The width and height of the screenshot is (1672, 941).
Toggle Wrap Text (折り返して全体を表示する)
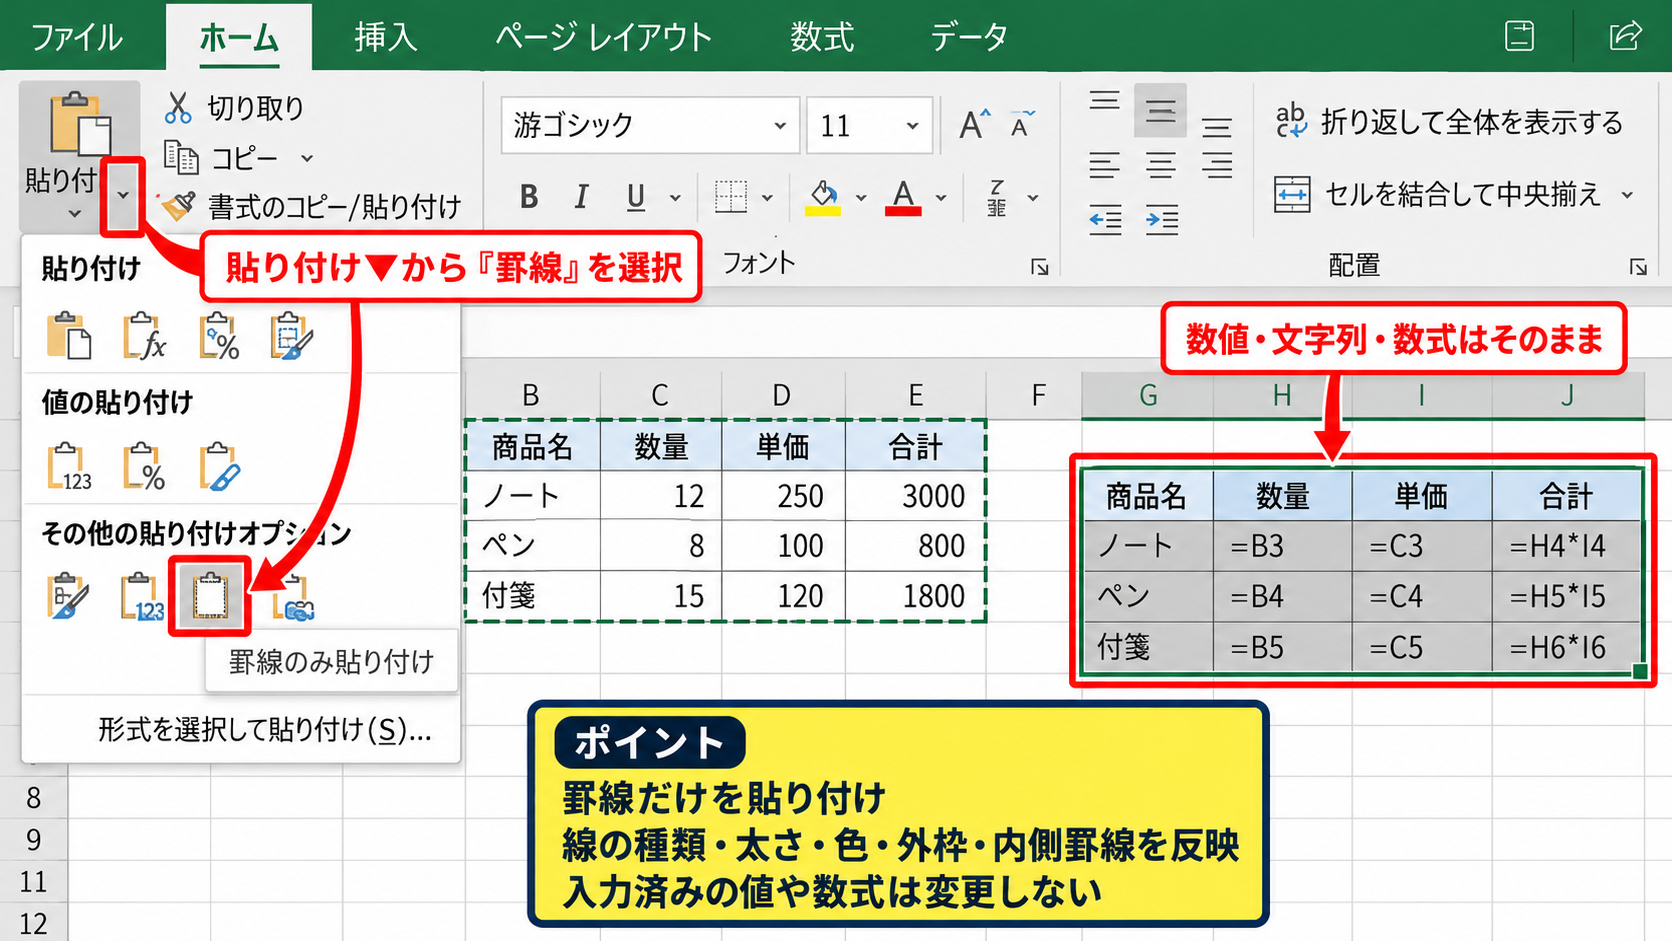[x=1448, y=122]
